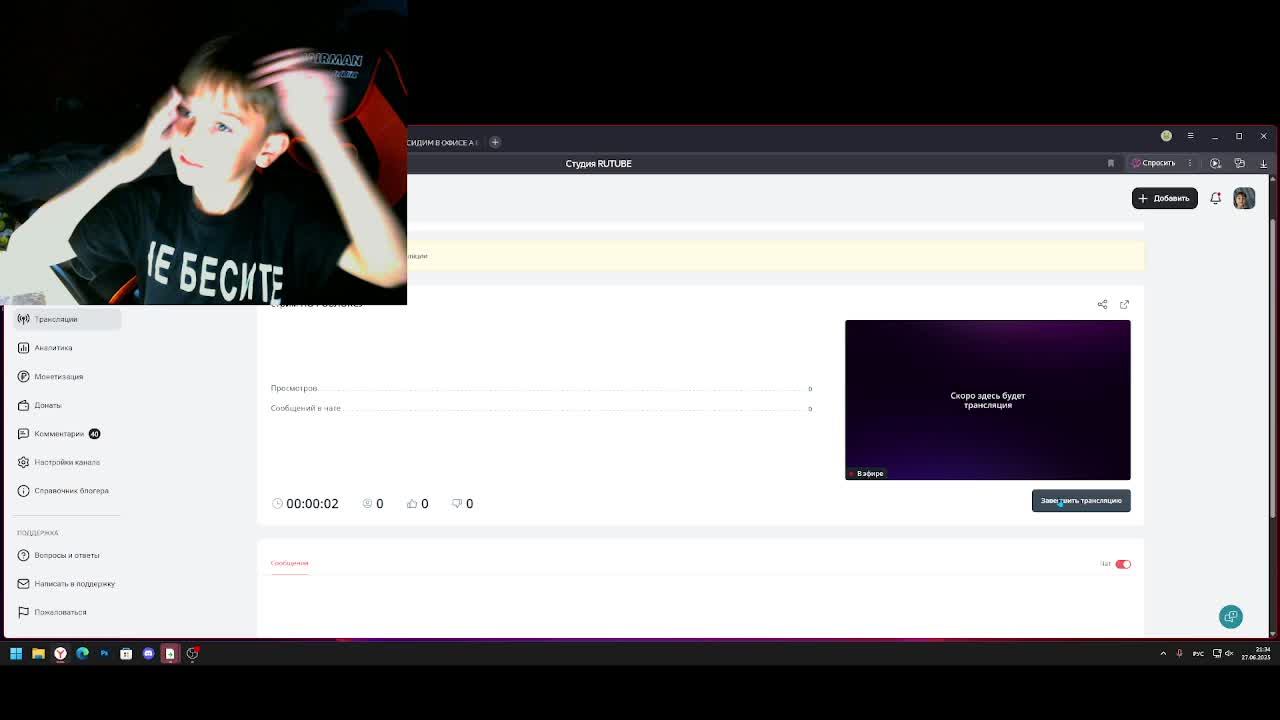Open a new browser tab

(x=495, y=142)
